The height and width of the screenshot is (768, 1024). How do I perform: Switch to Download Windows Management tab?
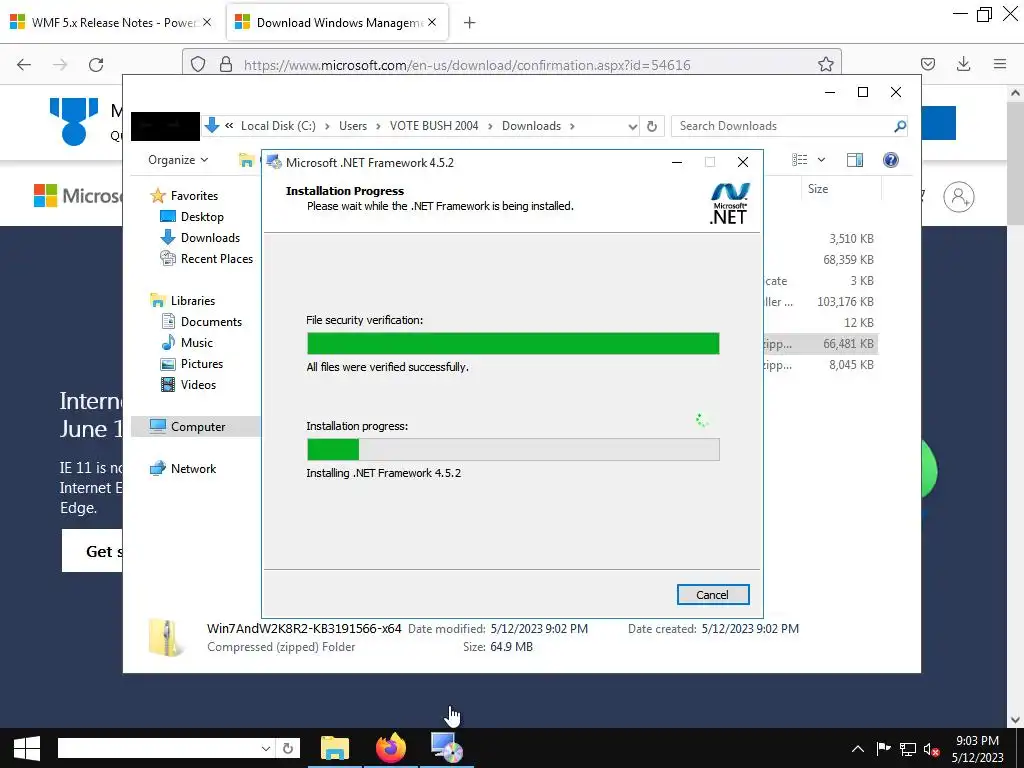(x=337, y=23)
